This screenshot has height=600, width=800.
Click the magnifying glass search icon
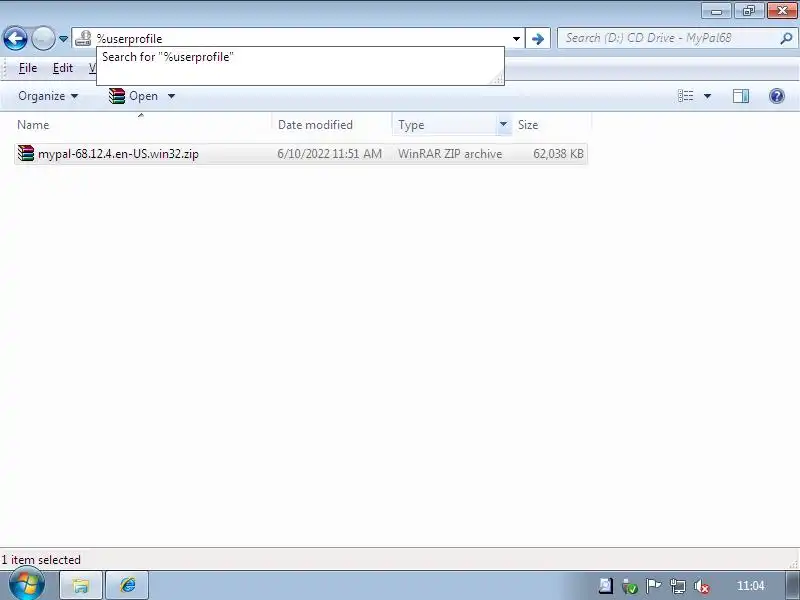click(787, 38)
